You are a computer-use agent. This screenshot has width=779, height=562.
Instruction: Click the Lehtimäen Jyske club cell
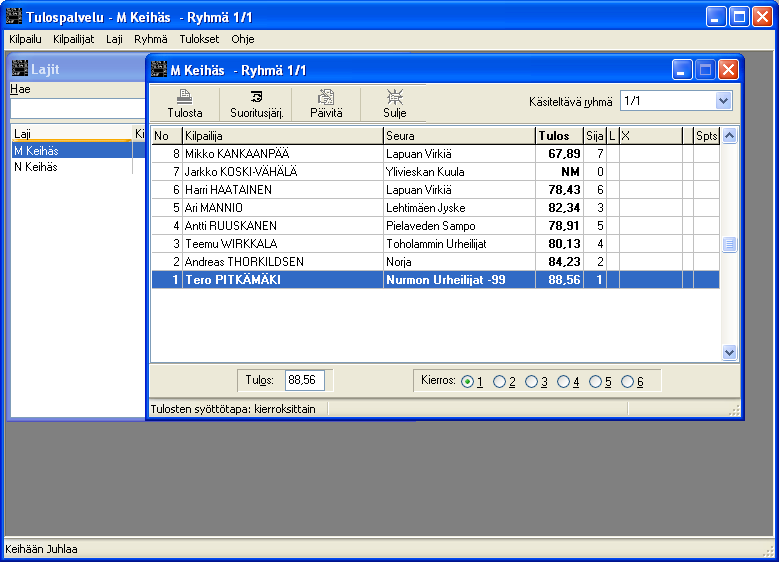coord(460,208)
